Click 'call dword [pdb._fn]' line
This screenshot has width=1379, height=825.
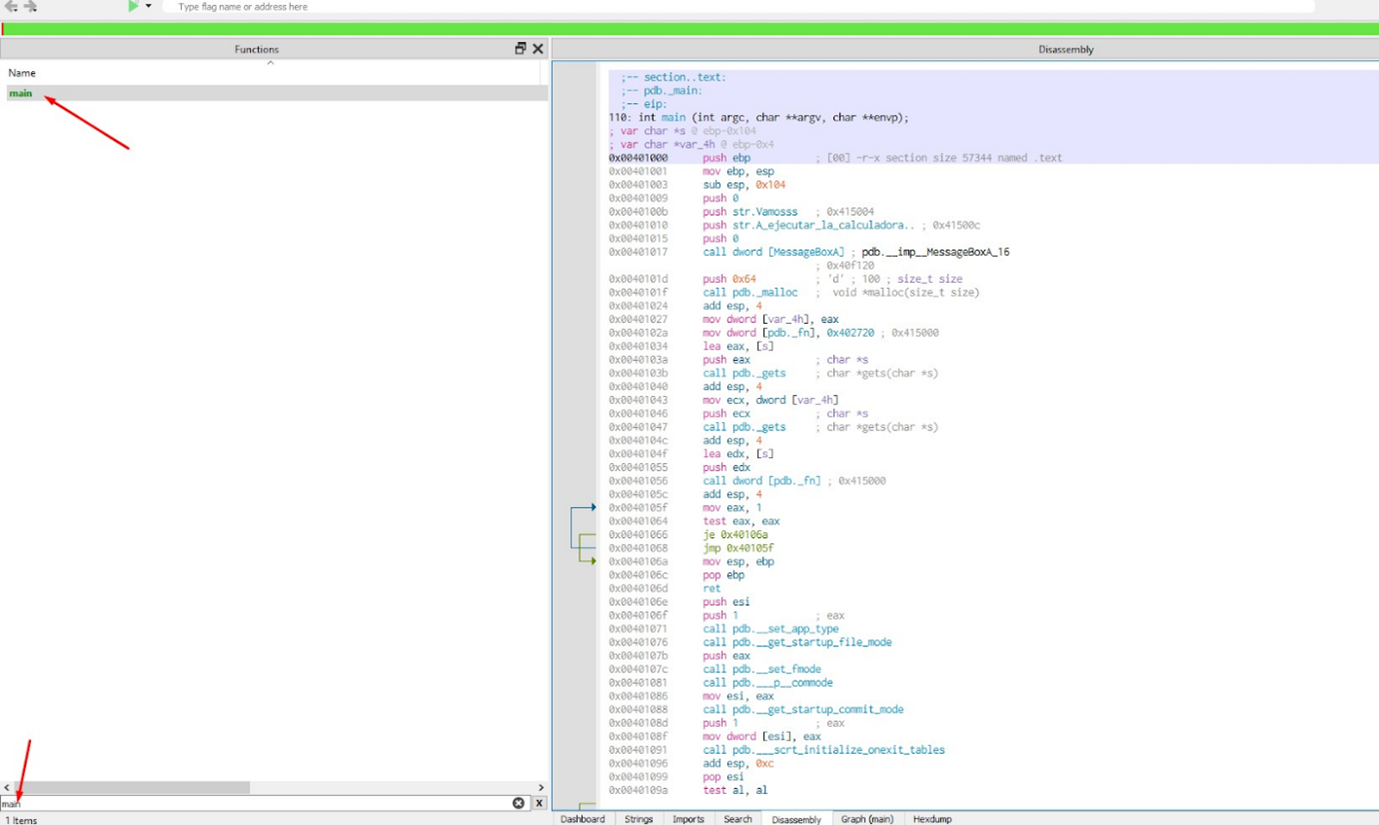[x=761, y=481]
